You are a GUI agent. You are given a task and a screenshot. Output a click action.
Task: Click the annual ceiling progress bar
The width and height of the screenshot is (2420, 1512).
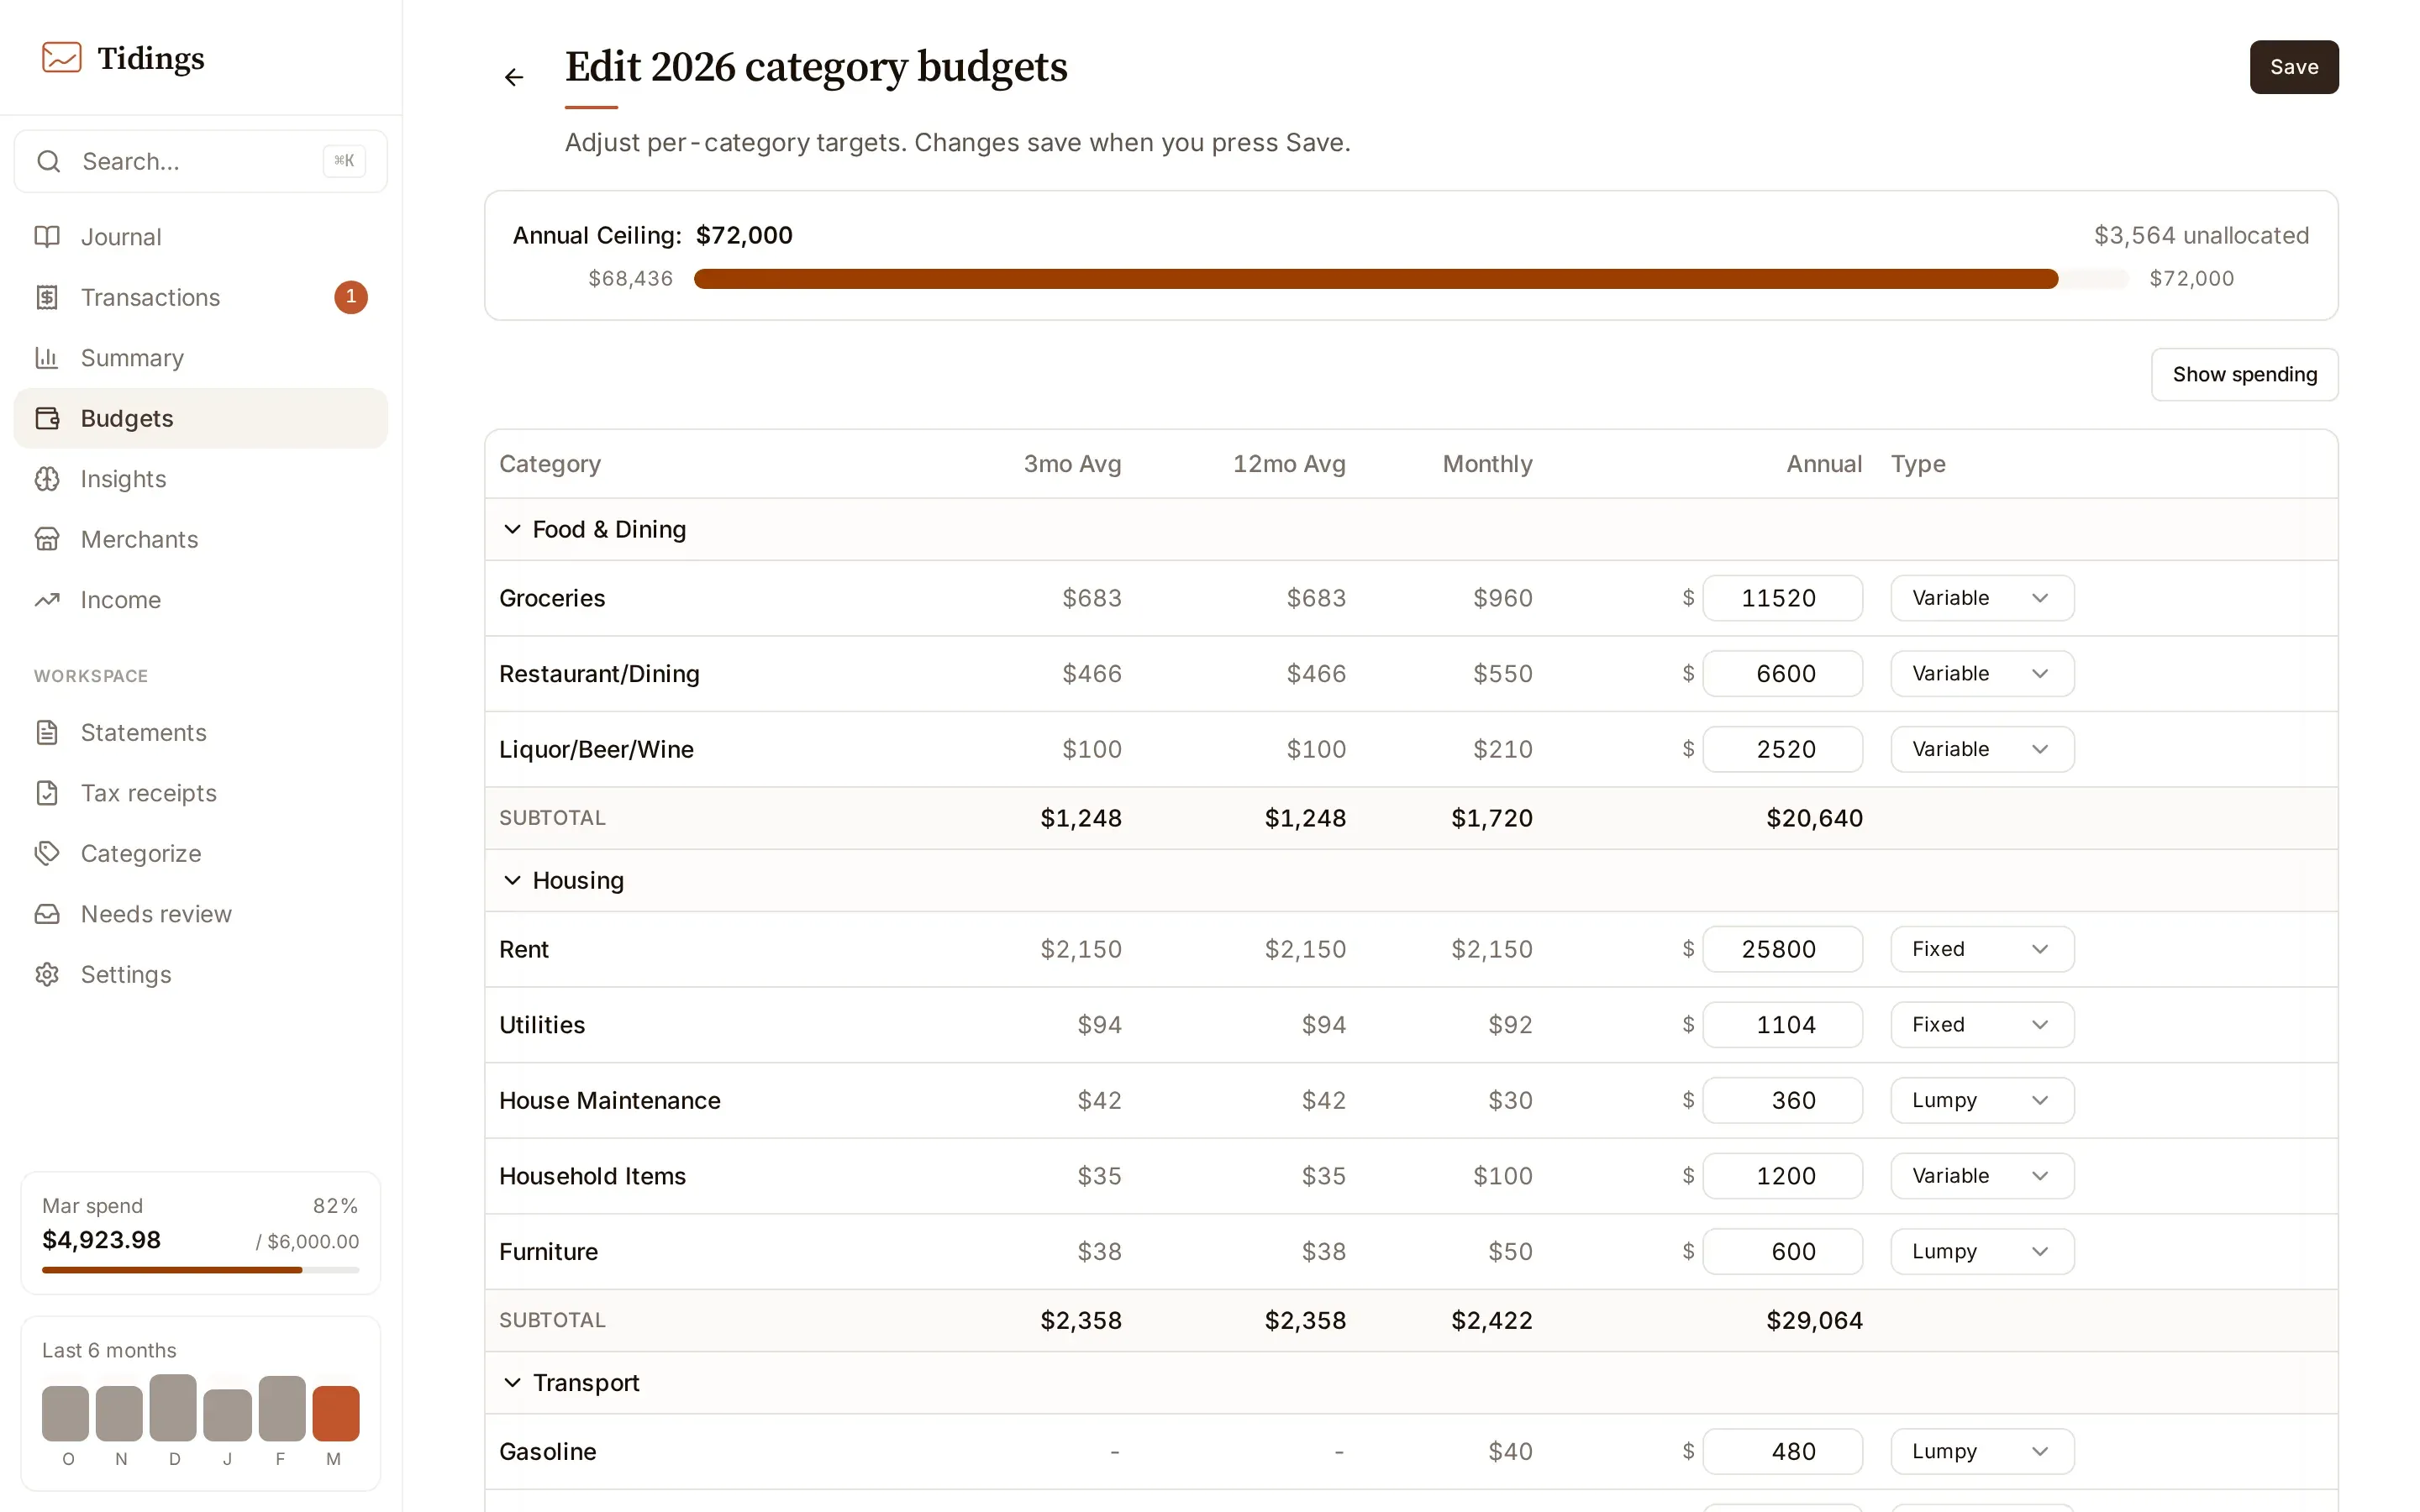(1411, 279)
